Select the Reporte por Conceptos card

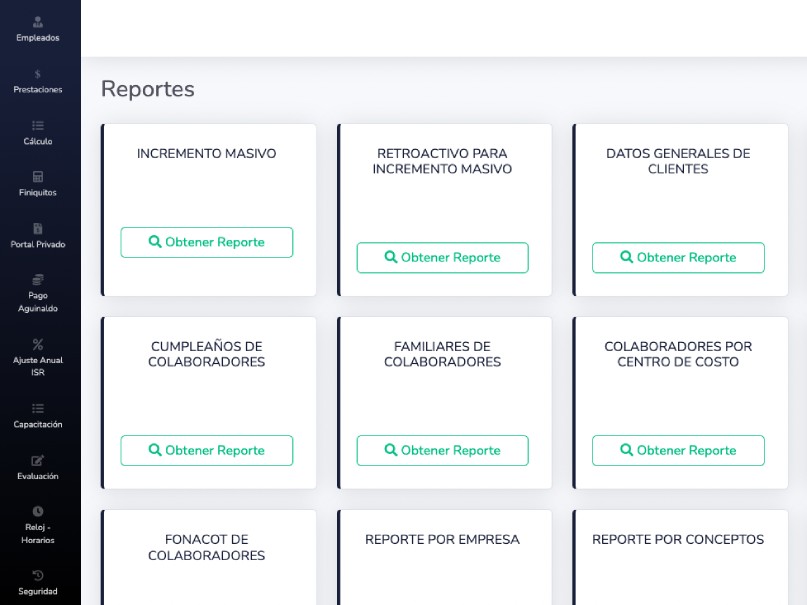click(x=678, y=541)
